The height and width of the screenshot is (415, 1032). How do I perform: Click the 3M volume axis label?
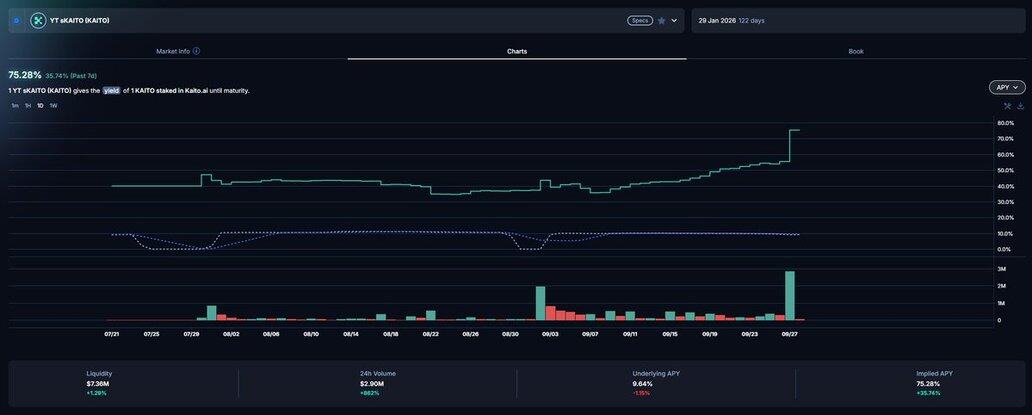(1001, 269)
